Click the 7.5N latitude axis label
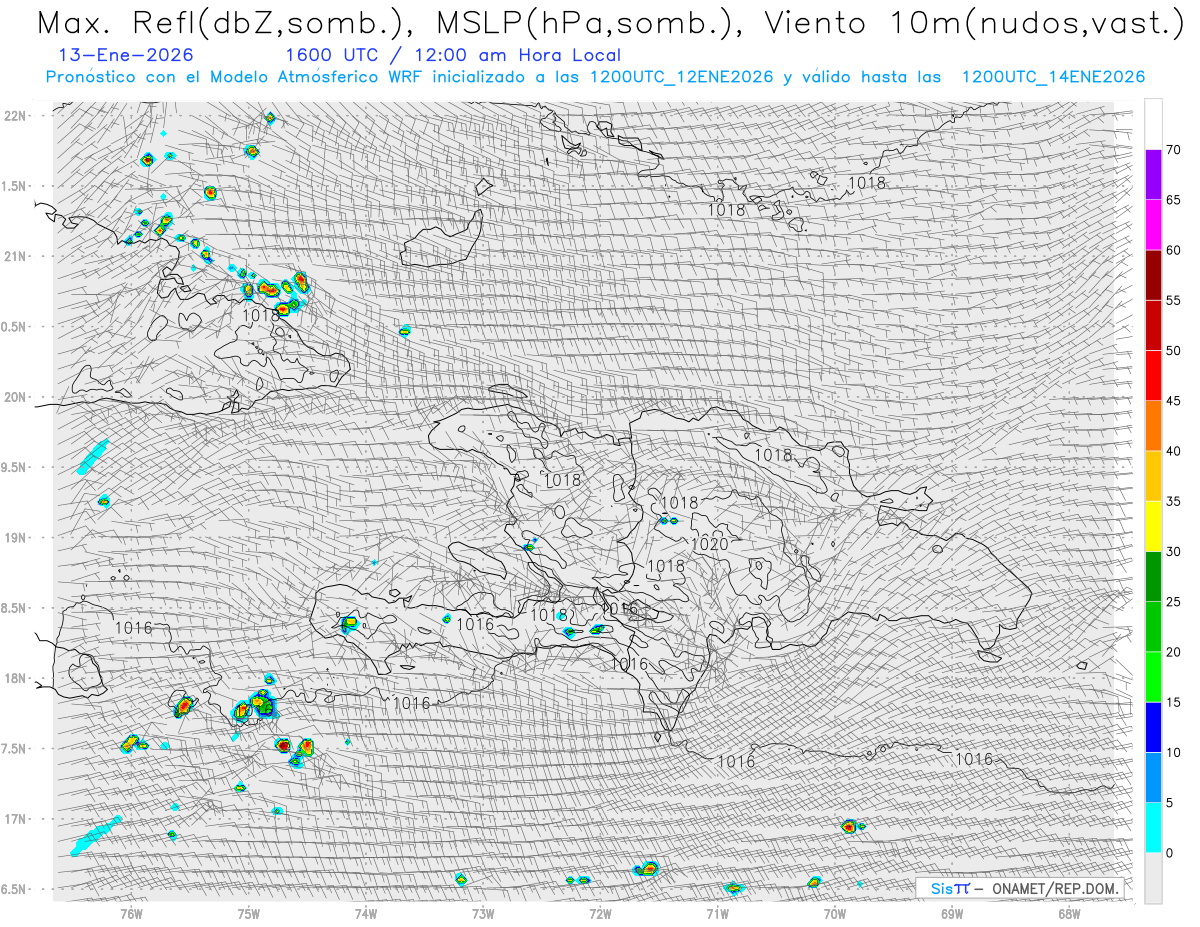 coord(15,748)
